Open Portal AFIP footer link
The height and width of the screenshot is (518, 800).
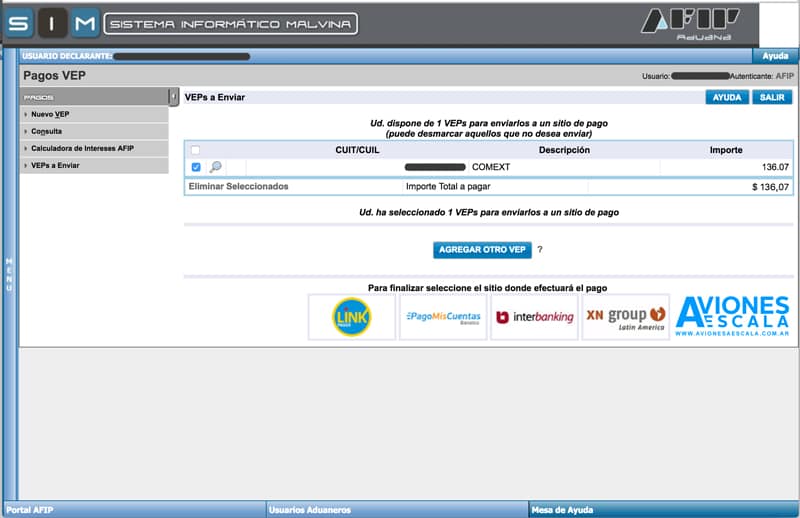tap(30, 509)
